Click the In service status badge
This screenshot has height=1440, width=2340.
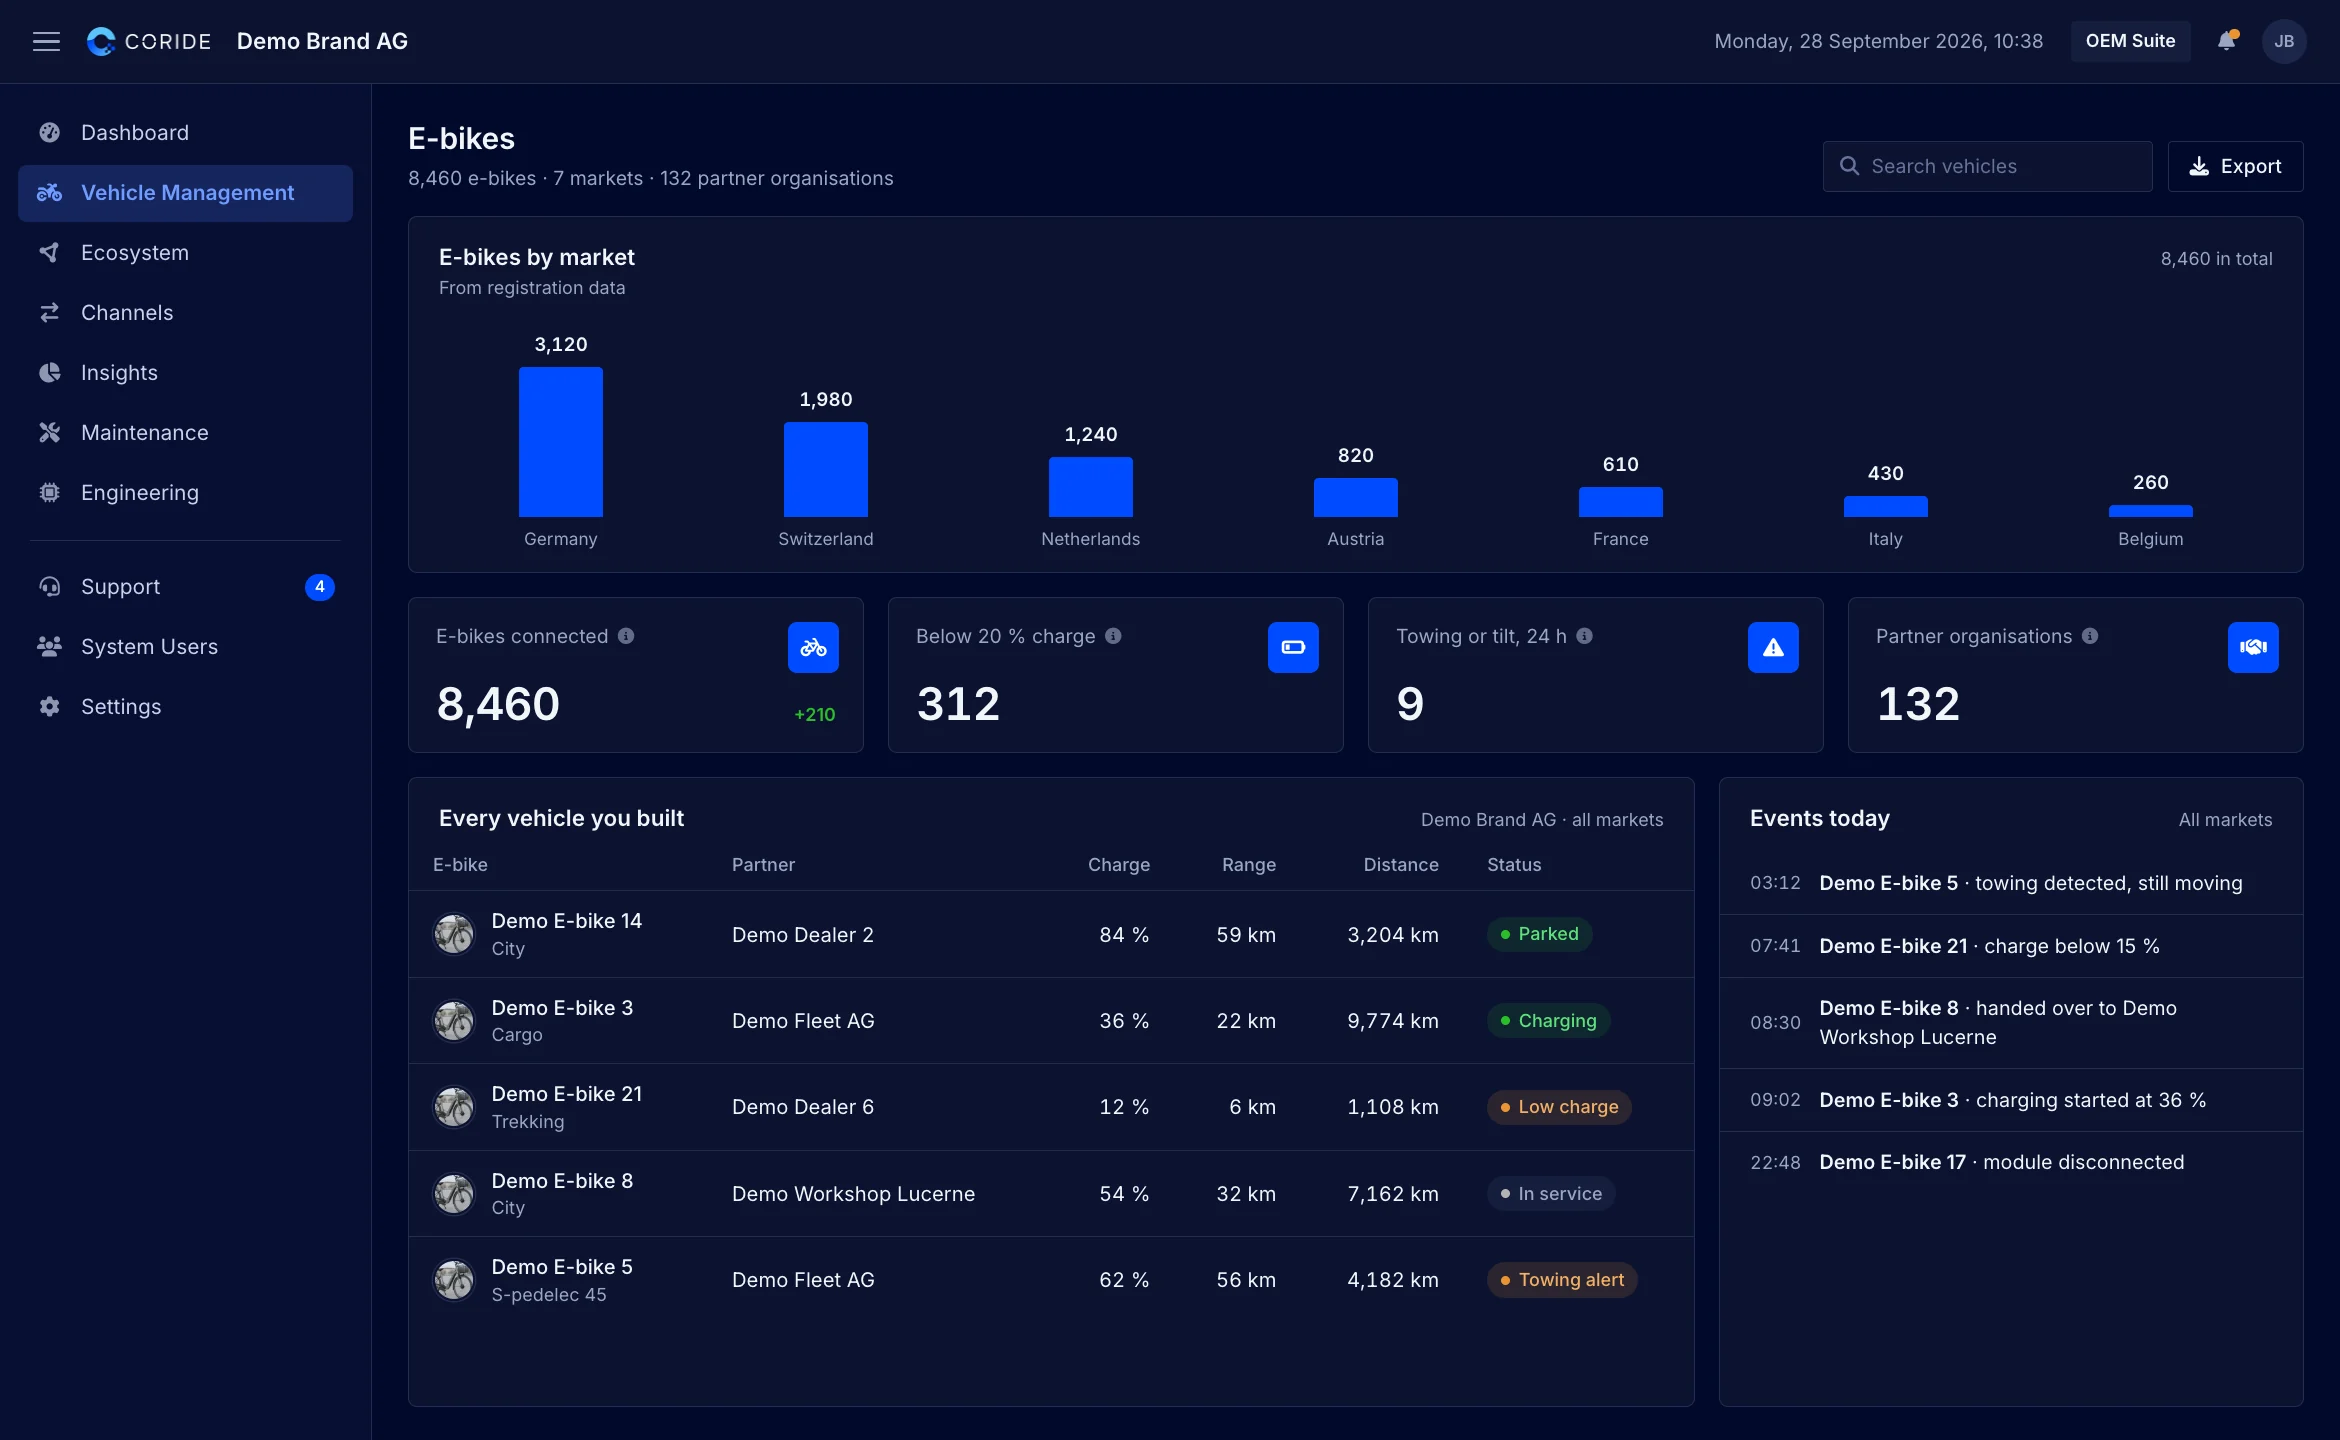(x=1551, y=1194)
